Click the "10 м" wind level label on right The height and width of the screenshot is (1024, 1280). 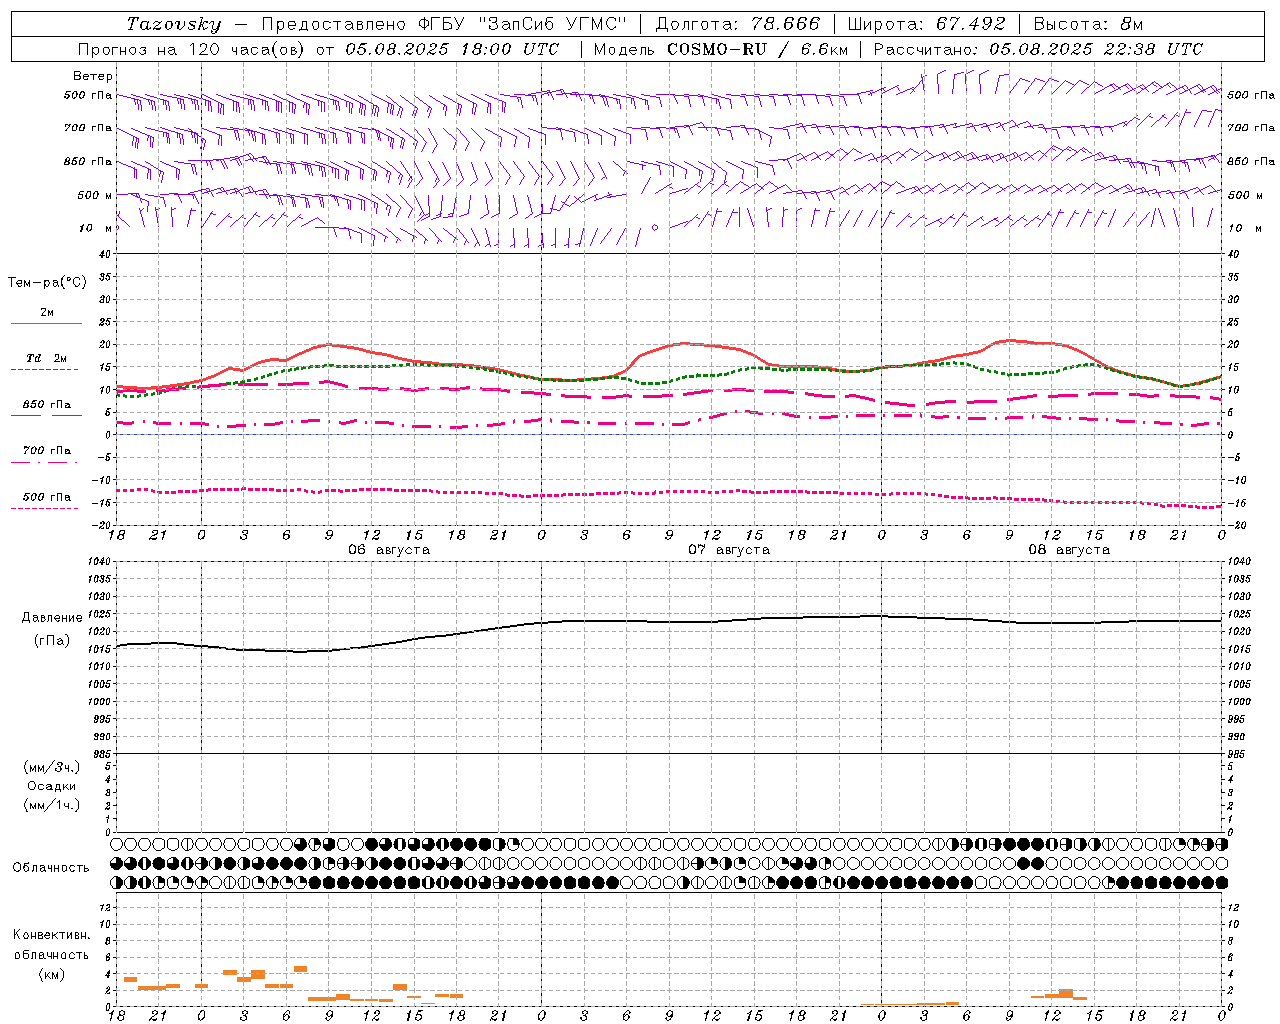coord(1244,228)
